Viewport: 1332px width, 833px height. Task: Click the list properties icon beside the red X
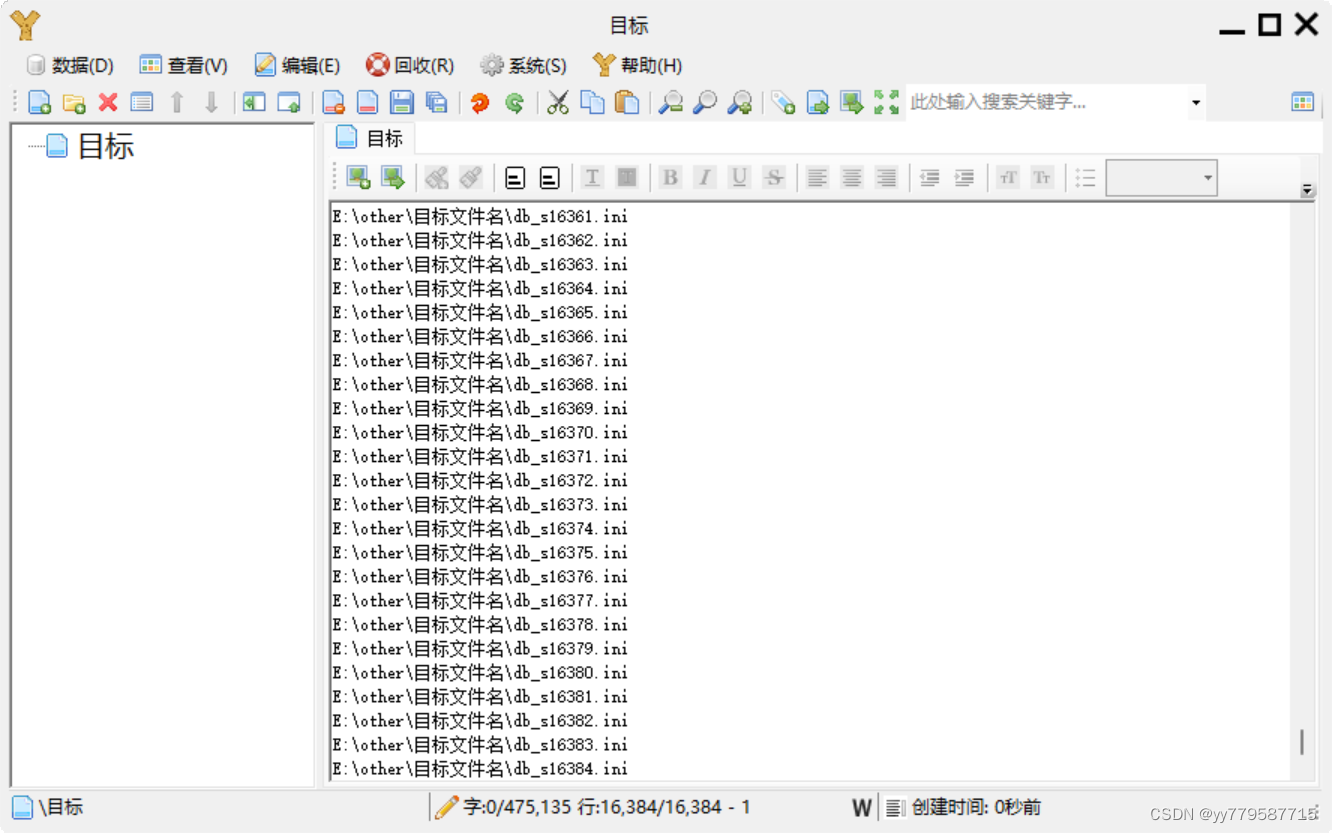coord(142,102)
